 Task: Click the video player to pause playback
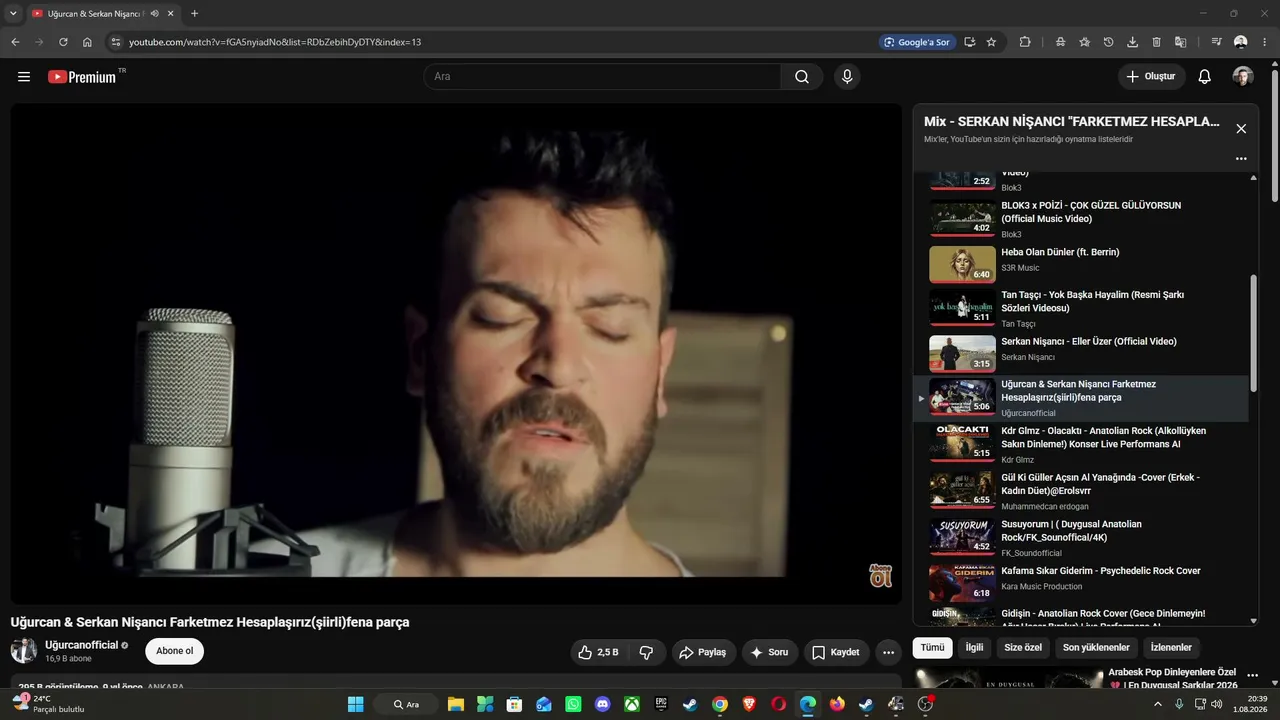pos(456,354)
